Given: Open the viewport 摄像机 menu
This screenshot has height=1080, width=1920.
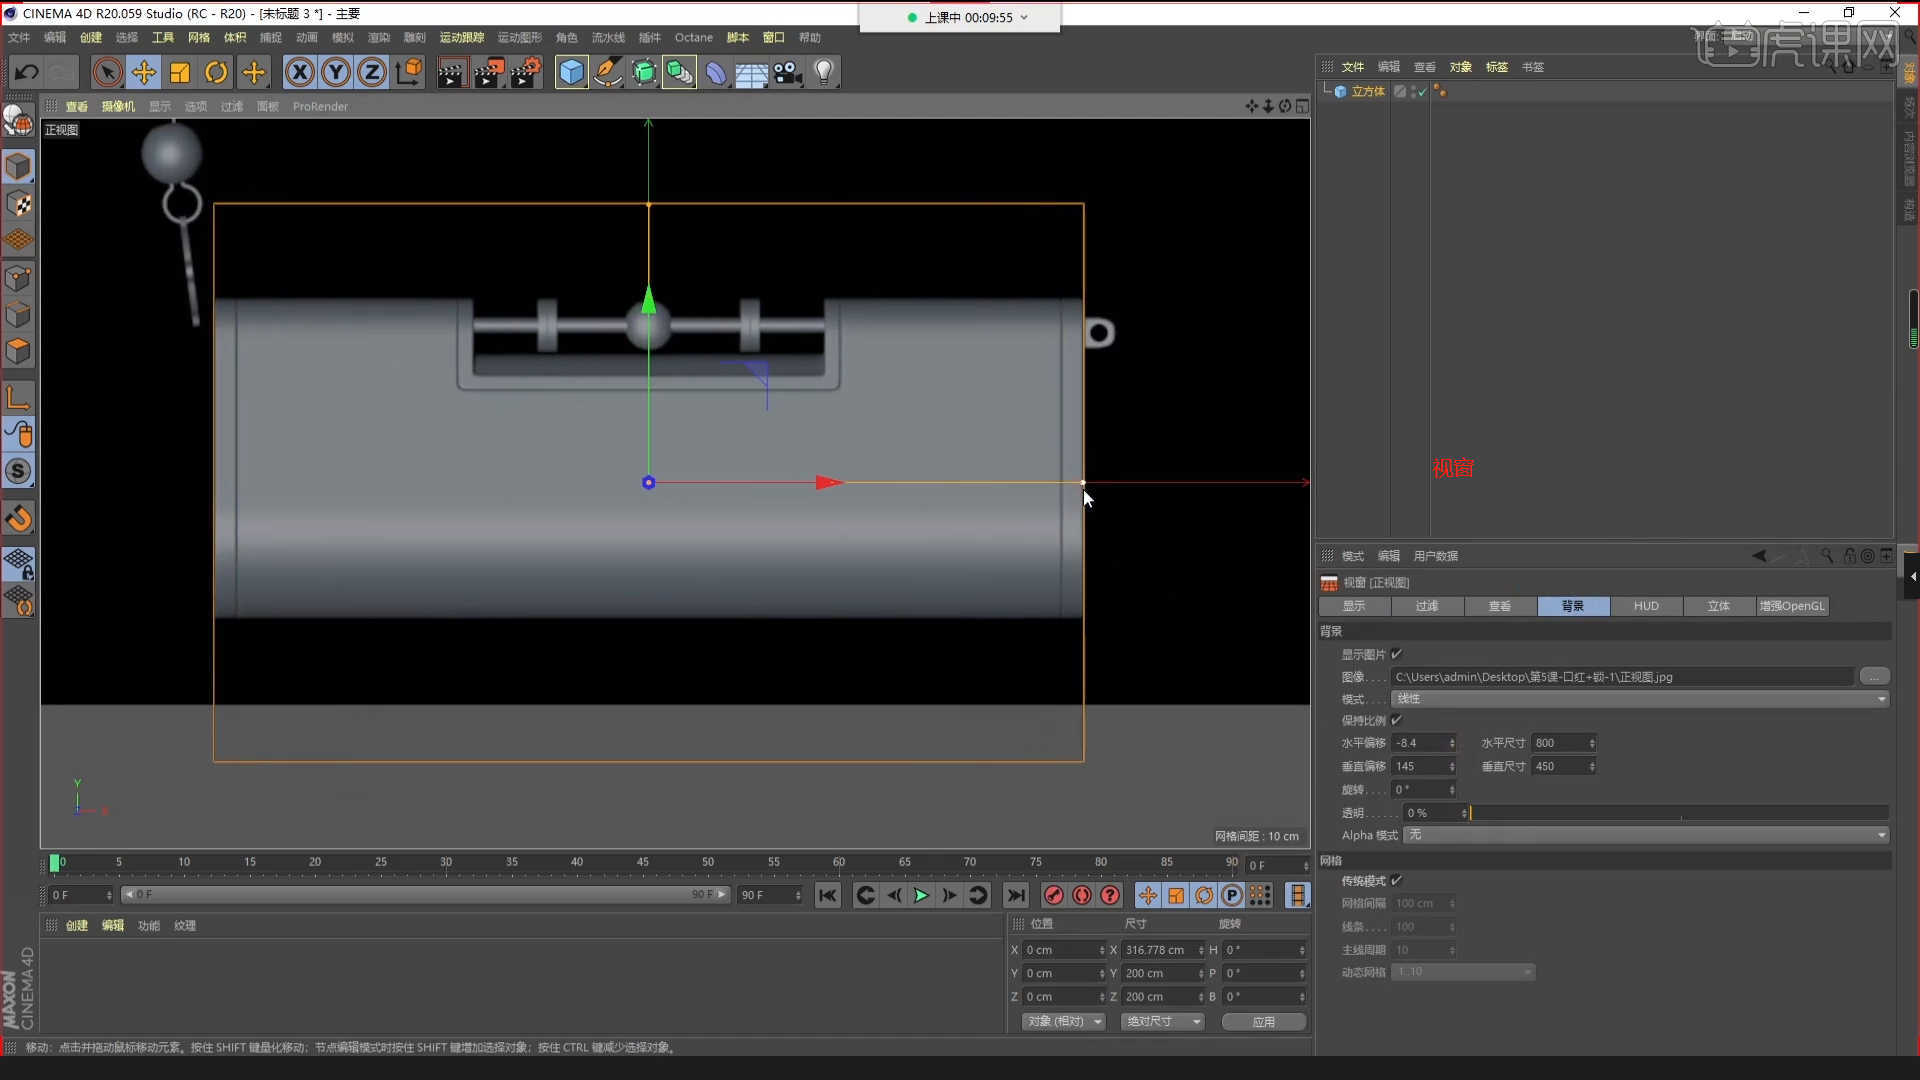Looking at the screenshot, I should (x=118, y=106).
